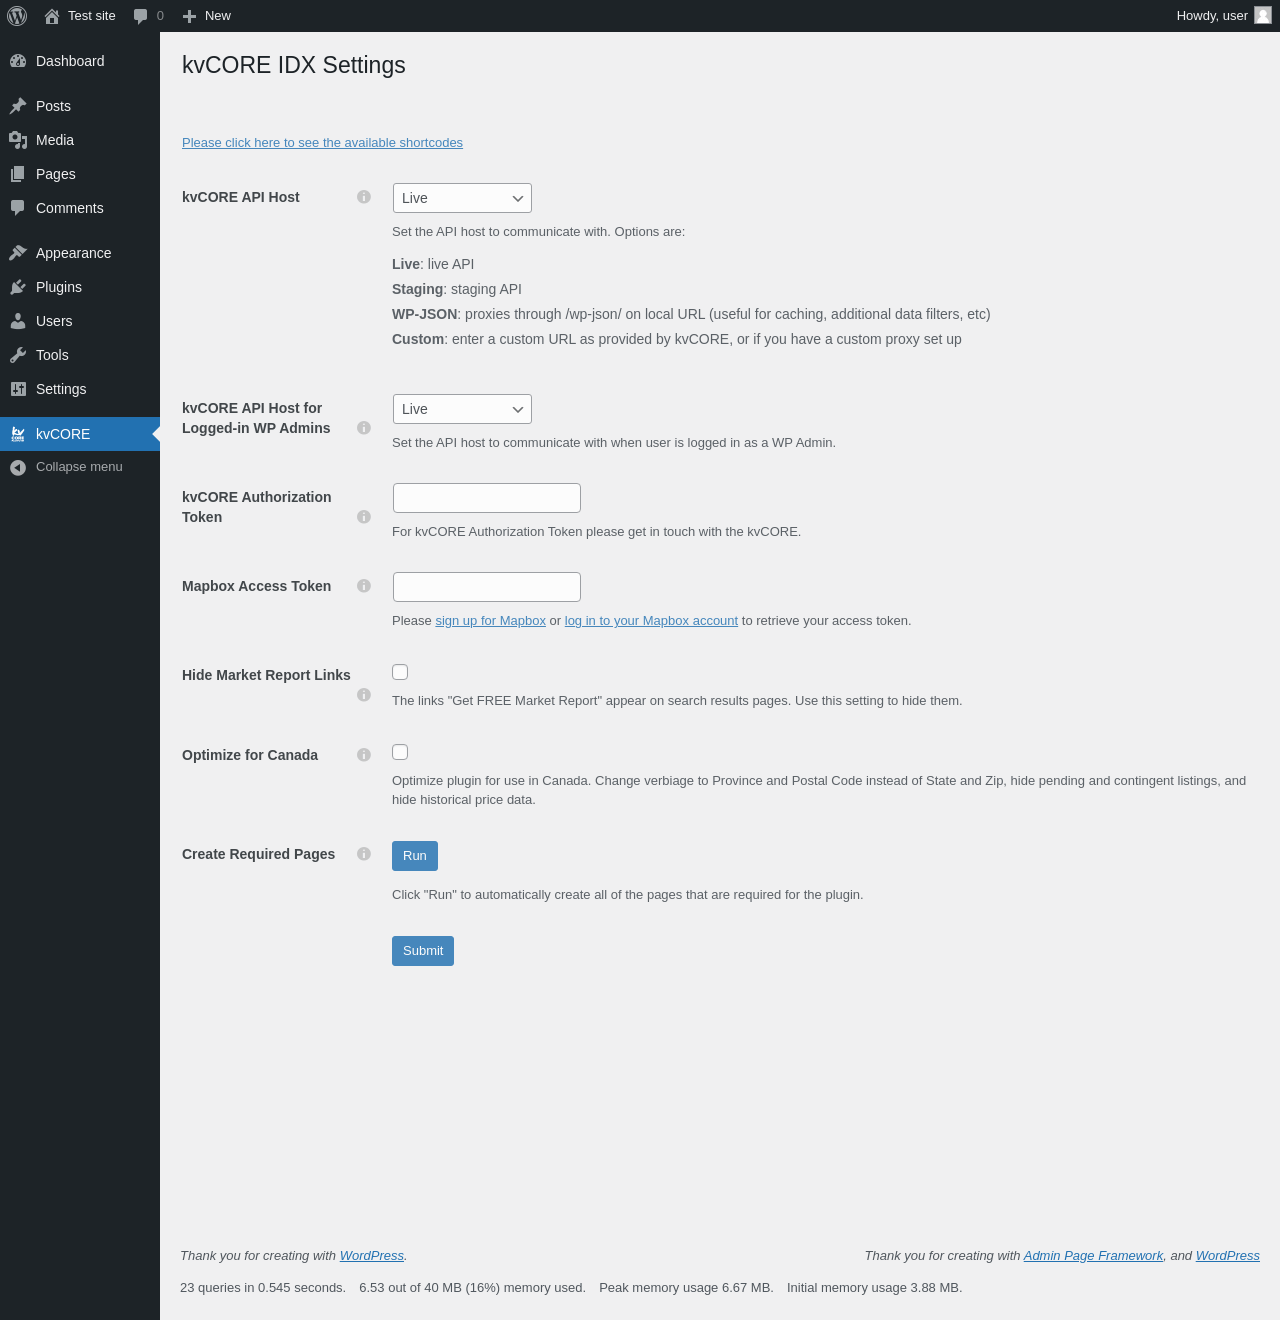Click the kvCORE IDX Settings heading

pyautogui.click(x=294, y=65)
